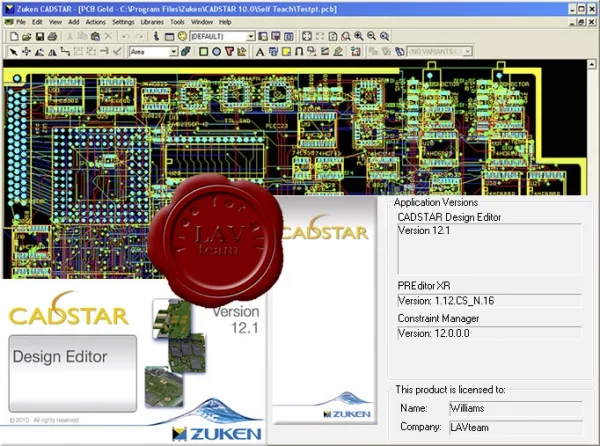Click the zoom out magnifier icon
600x446 pixels.
click(x=371, y=36)
